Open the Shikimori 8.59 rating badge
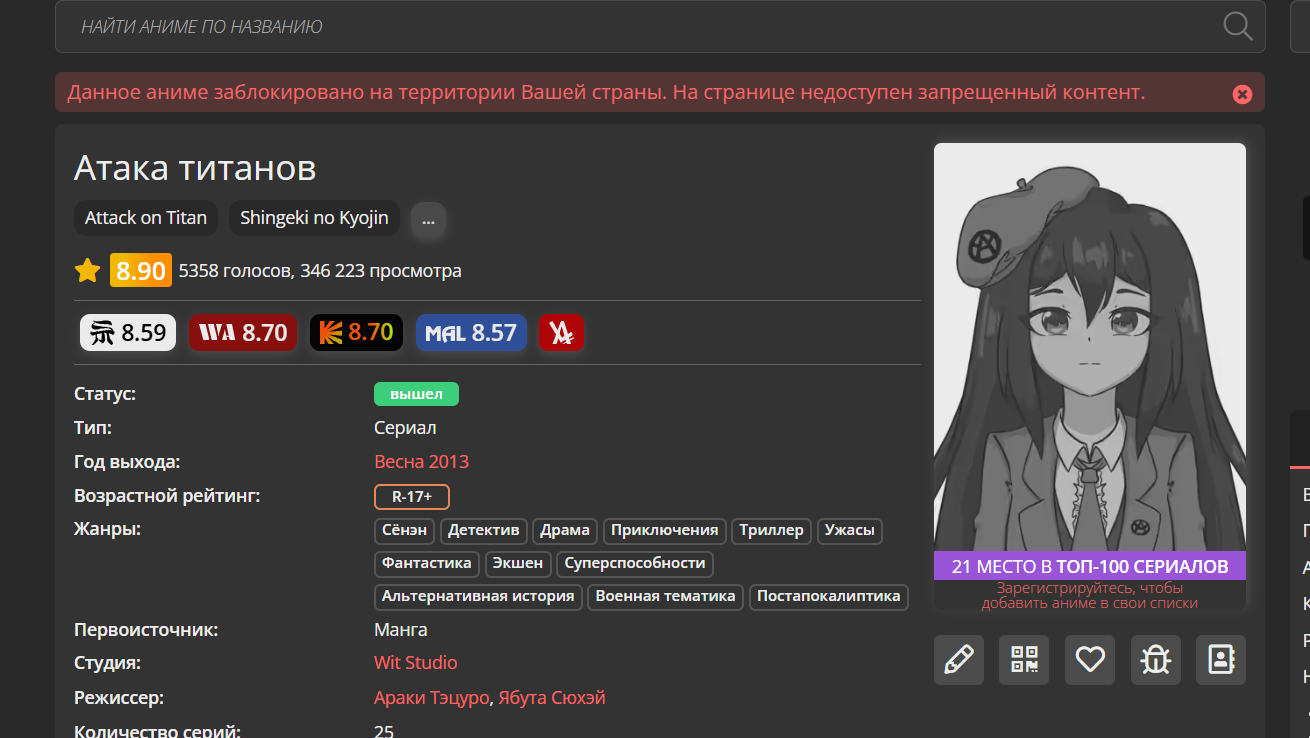Image resolution: width=1310 pixels, height=738 pixels. point(128,333)
